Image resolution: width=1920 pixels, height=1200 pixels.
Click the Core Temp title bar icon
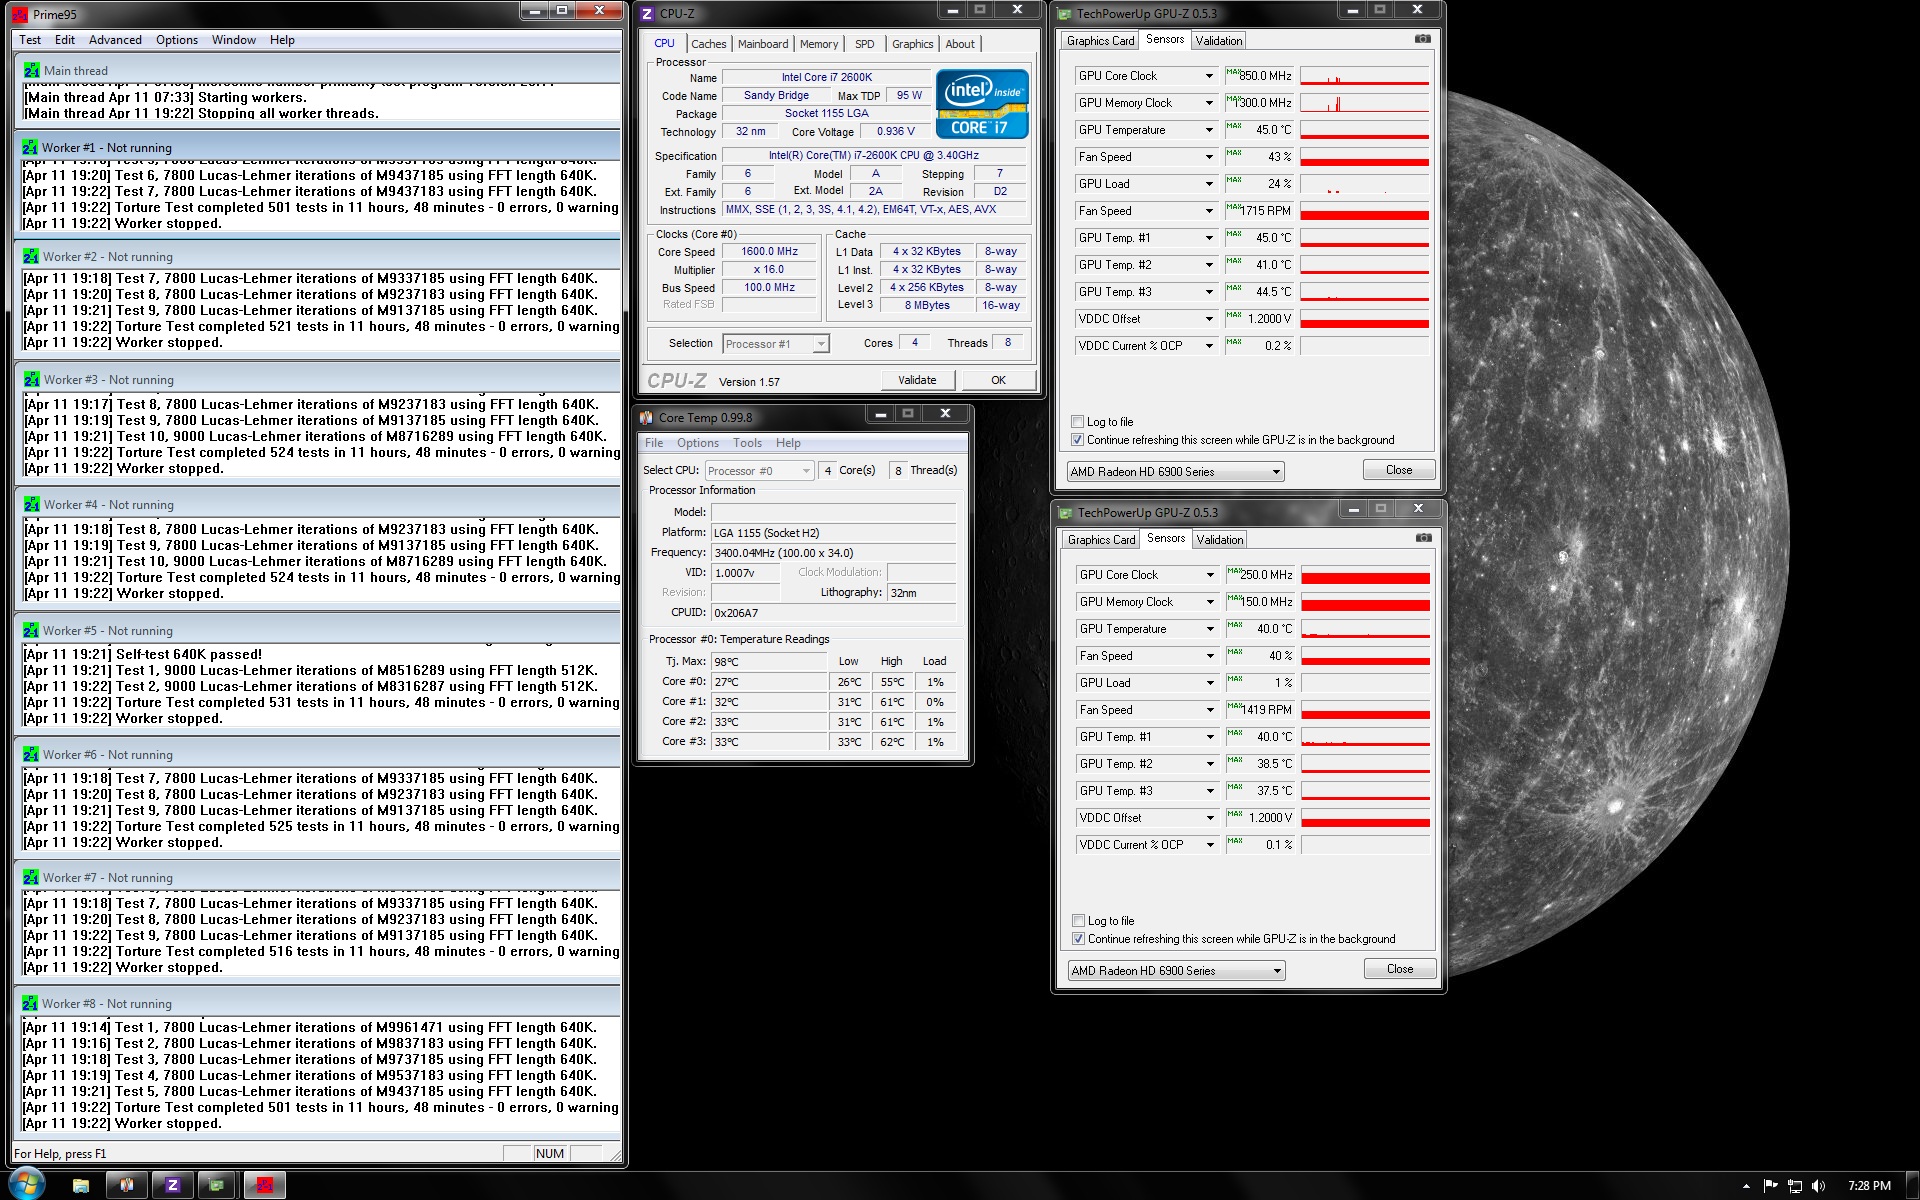[647, 417]
